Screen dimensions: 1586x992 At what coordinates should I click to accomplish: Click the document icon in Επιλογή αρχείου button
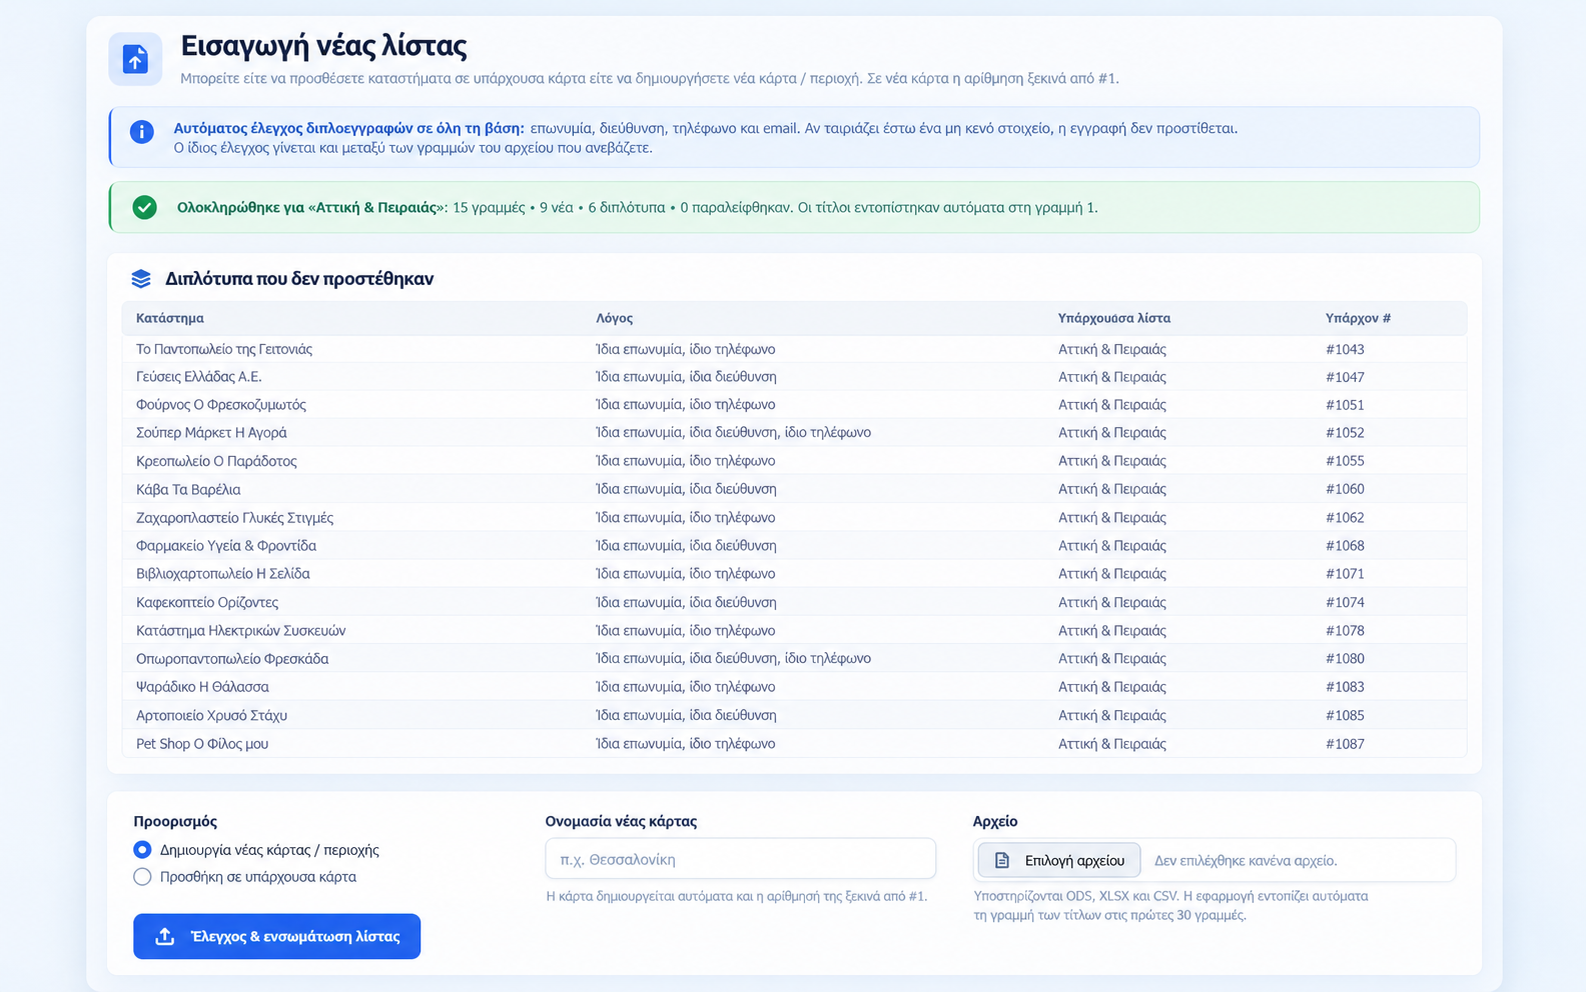click(x=1002, y=860)
